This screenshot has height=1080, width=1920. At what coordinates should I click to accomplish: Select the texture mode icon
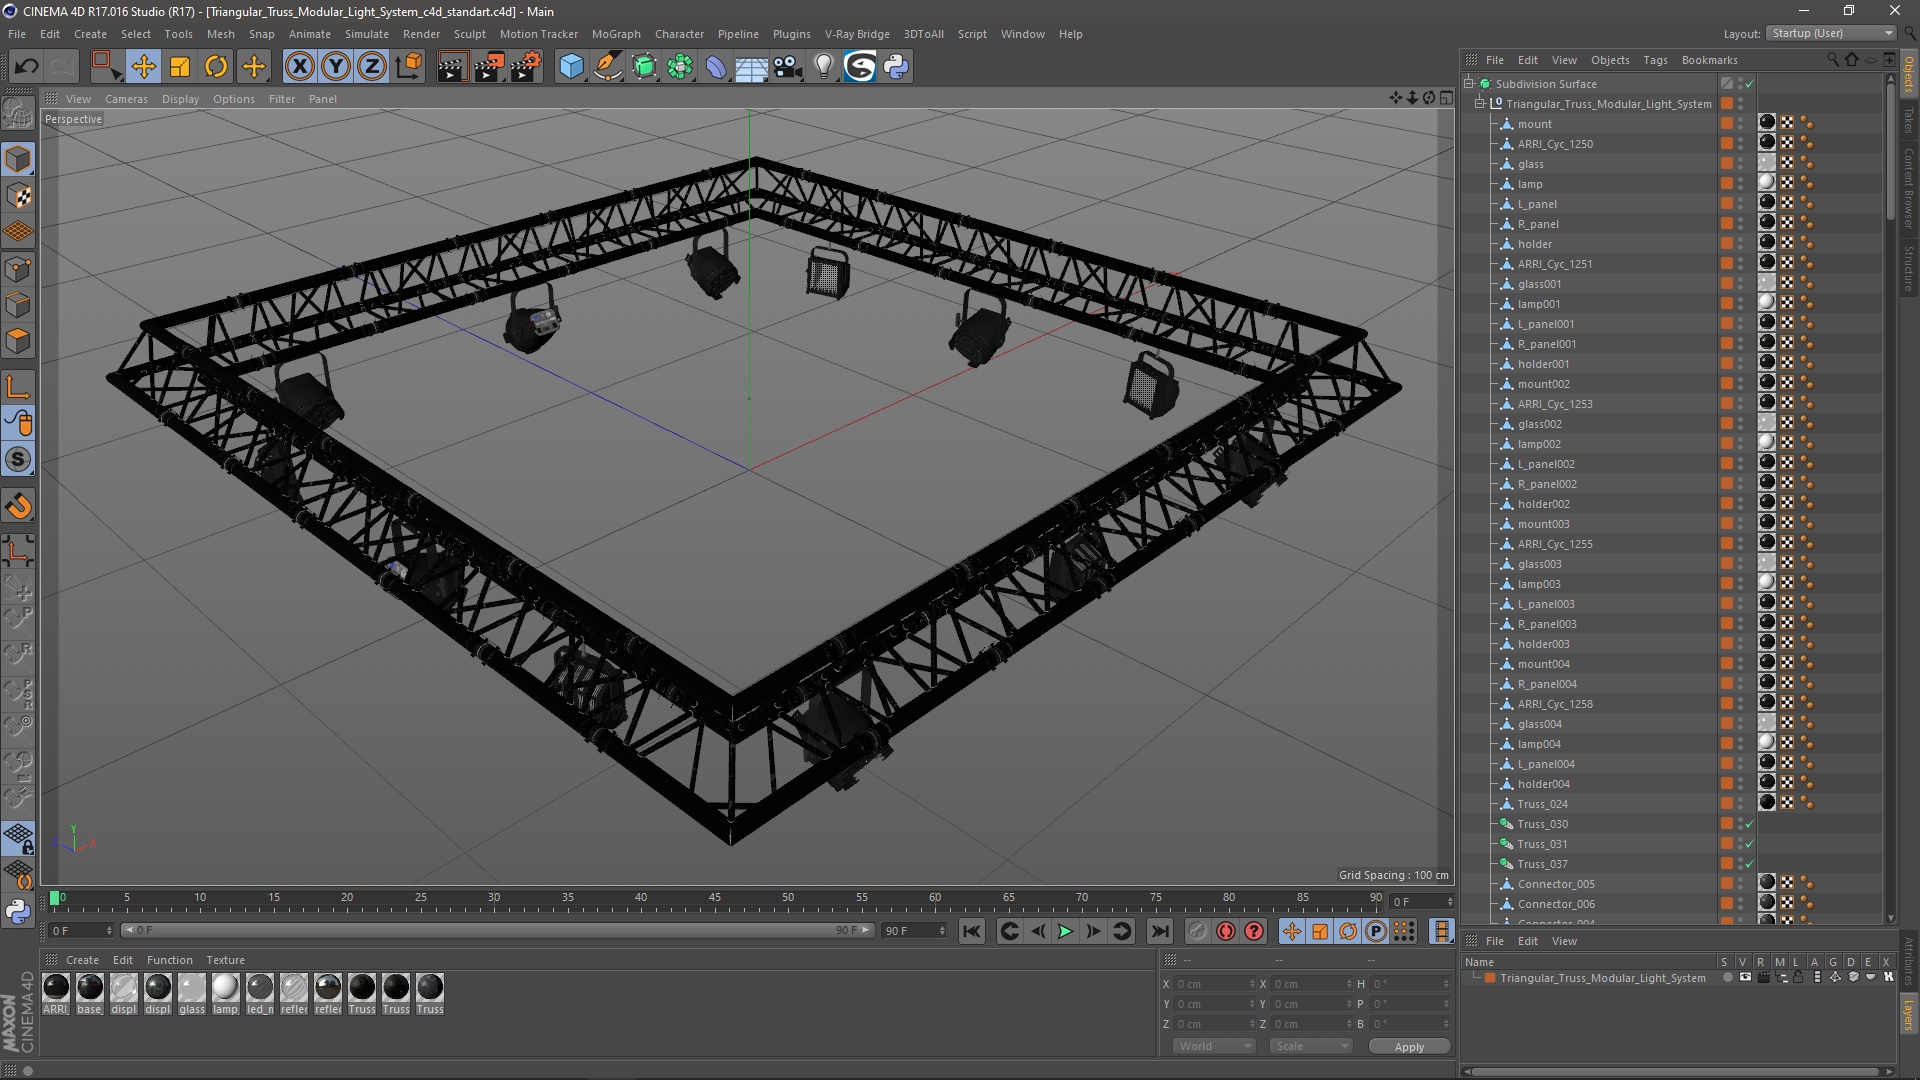[18, 196]
